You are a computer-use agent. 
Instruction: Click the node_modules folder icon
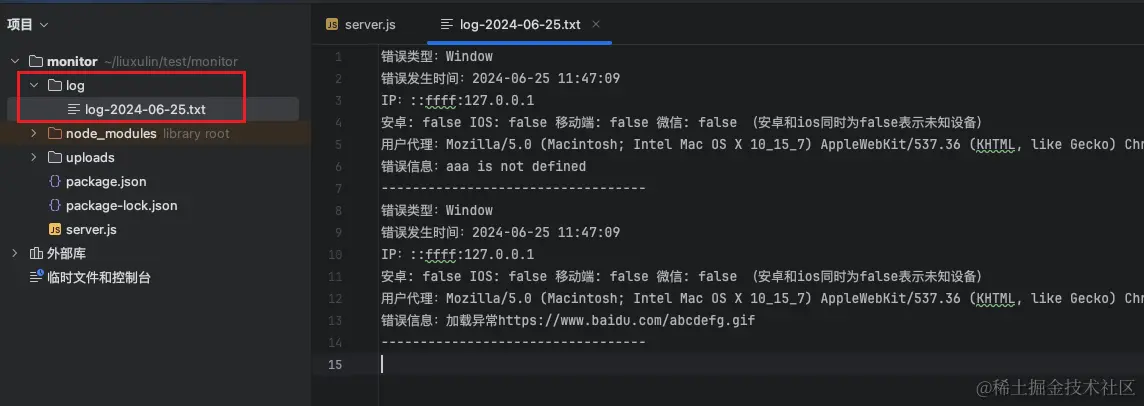(55, 134)
